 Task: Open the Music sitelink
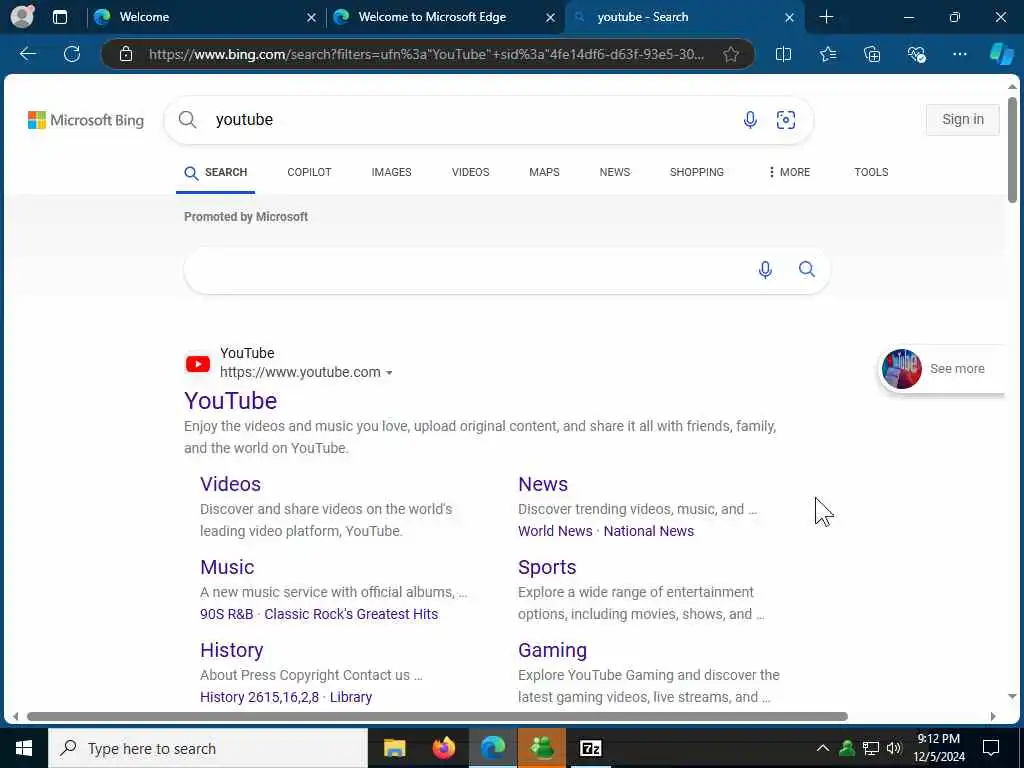(227, 567)
